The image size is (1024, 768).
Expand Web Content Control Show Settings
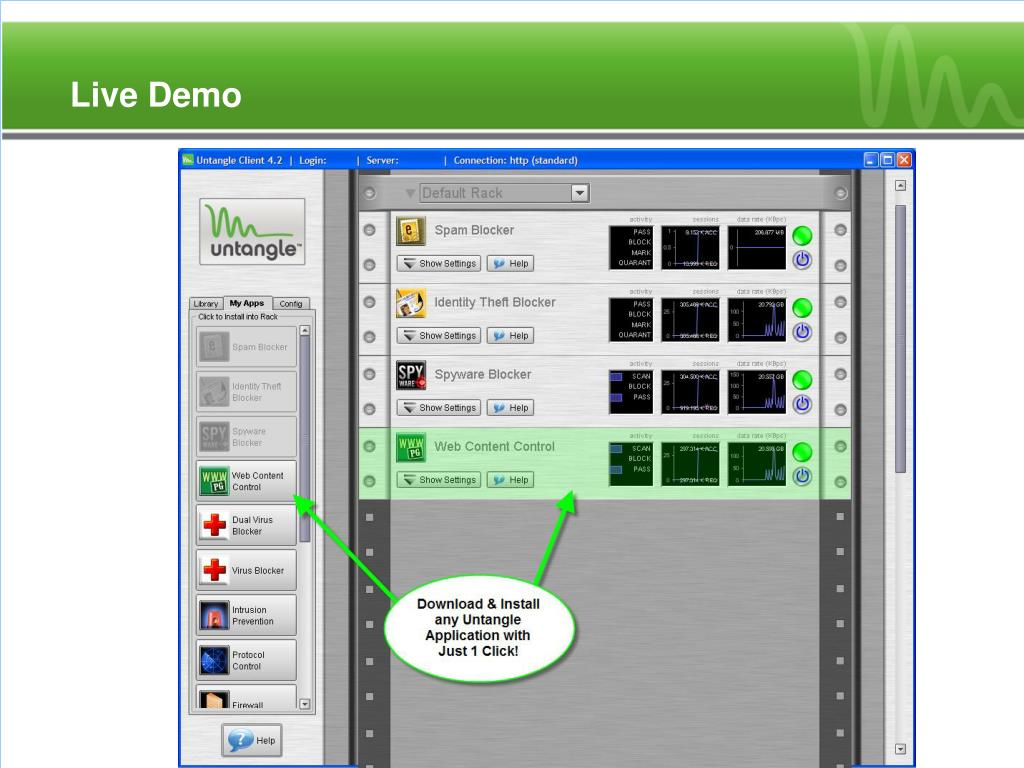439,479
